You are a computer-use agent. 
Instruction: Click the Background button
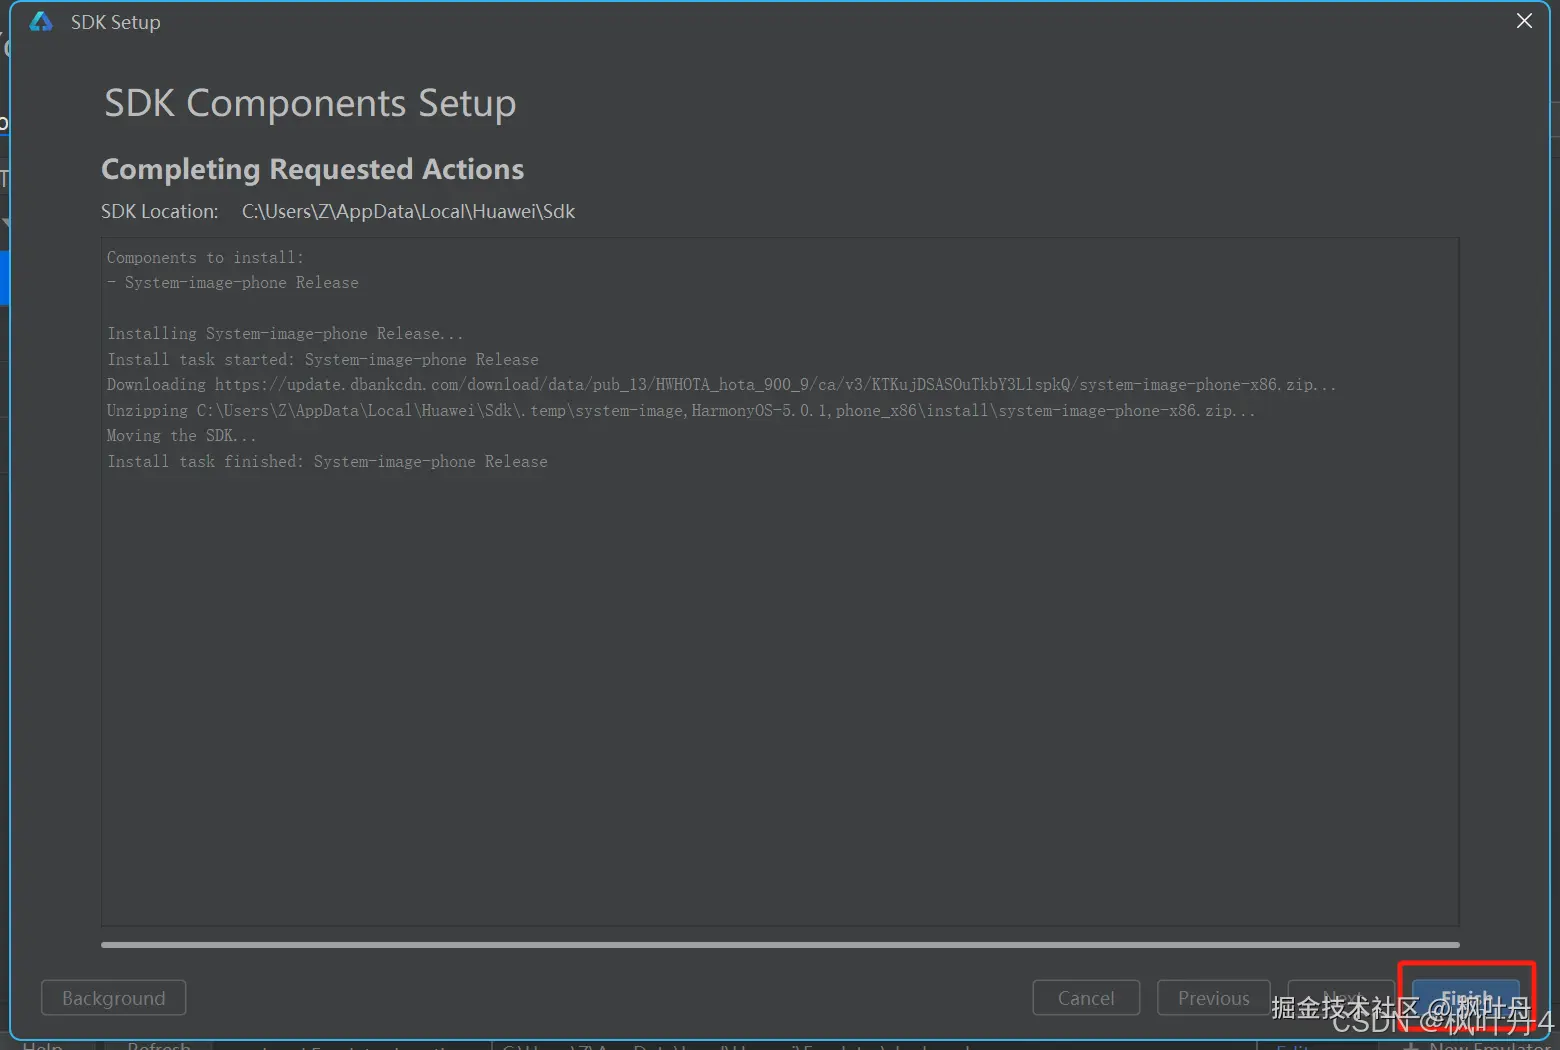pyautogui.click(x=113, y=998)
